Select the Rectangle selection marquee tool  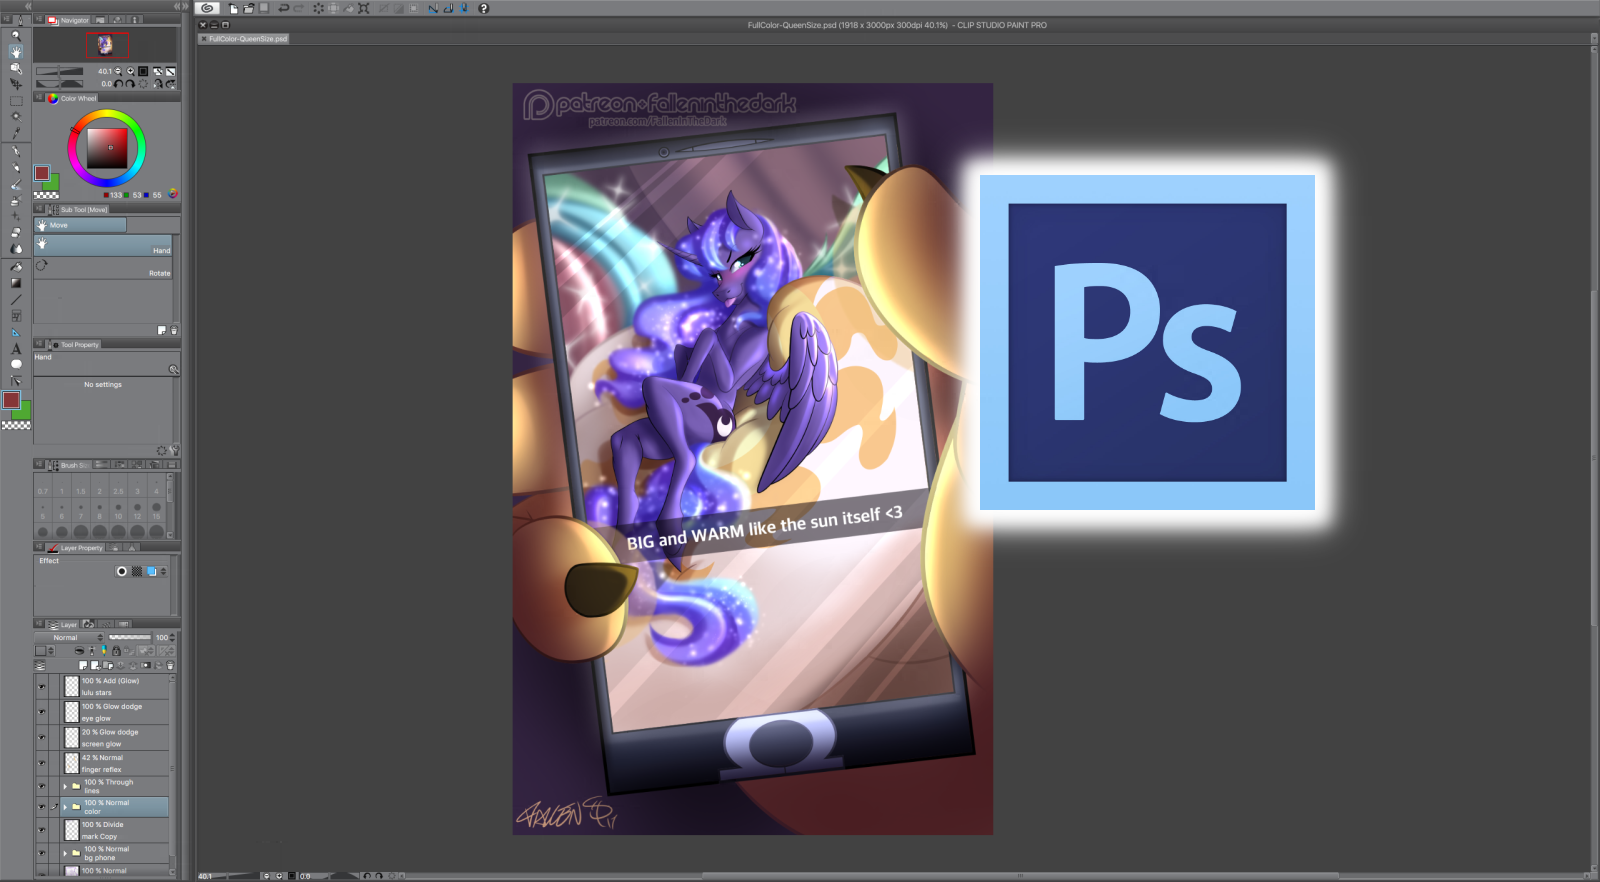point(16,101)
